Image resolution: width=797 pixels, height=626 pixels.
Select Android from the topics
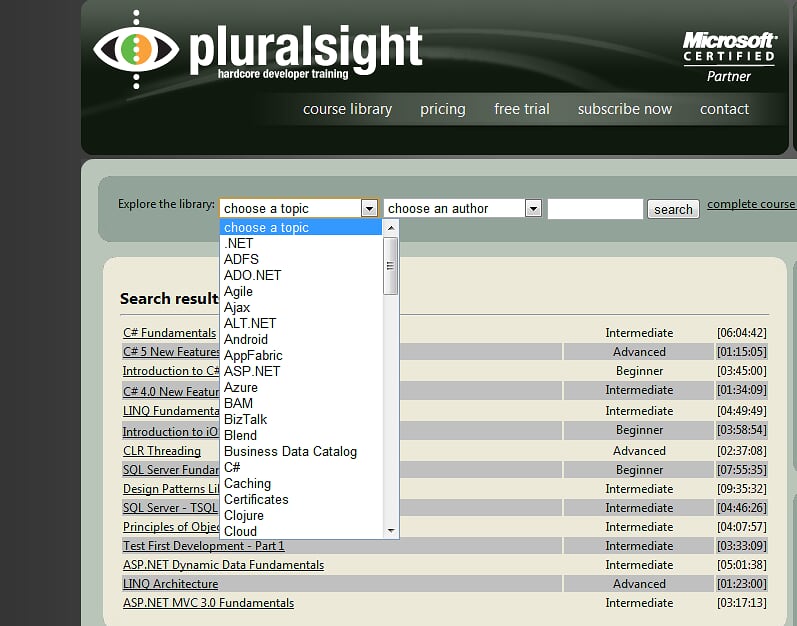[x=300, y=339]
